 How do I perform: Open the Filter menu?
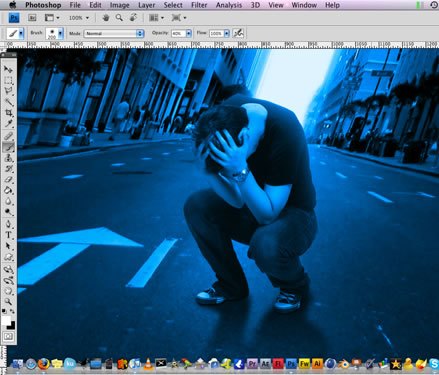199,5
